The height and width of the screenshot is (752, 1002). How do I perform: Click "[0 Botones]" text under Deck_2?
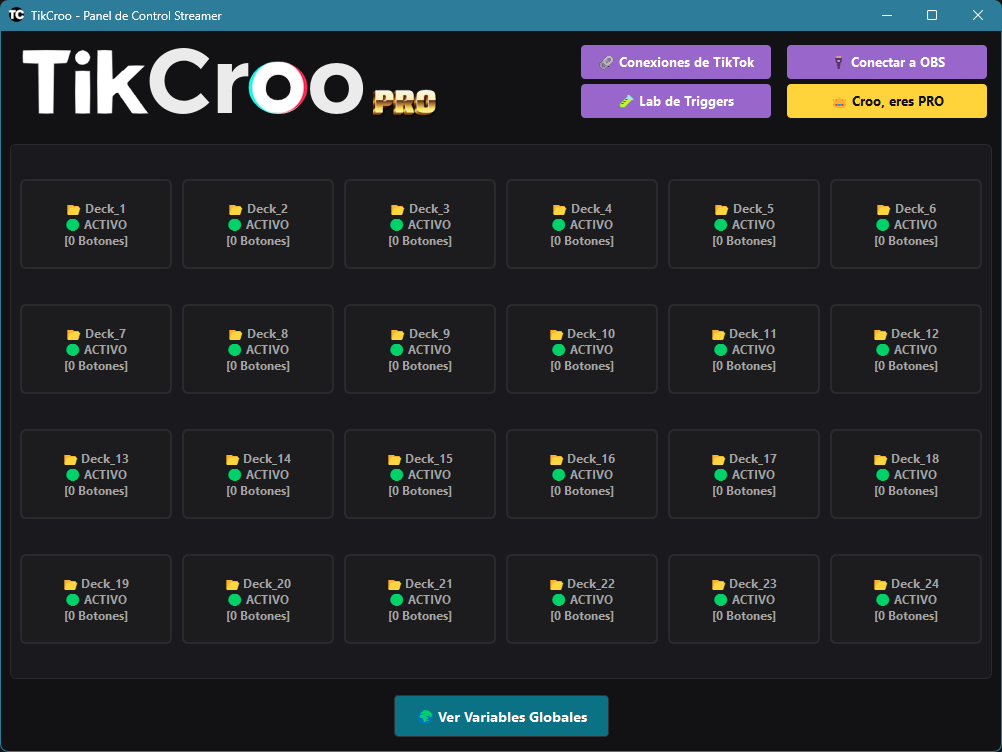(x=258, y=241)
